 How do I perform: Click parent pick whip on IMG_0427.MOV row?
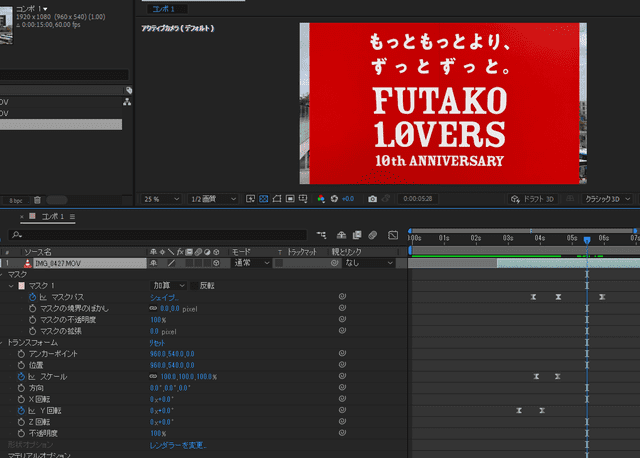[335, 263]
